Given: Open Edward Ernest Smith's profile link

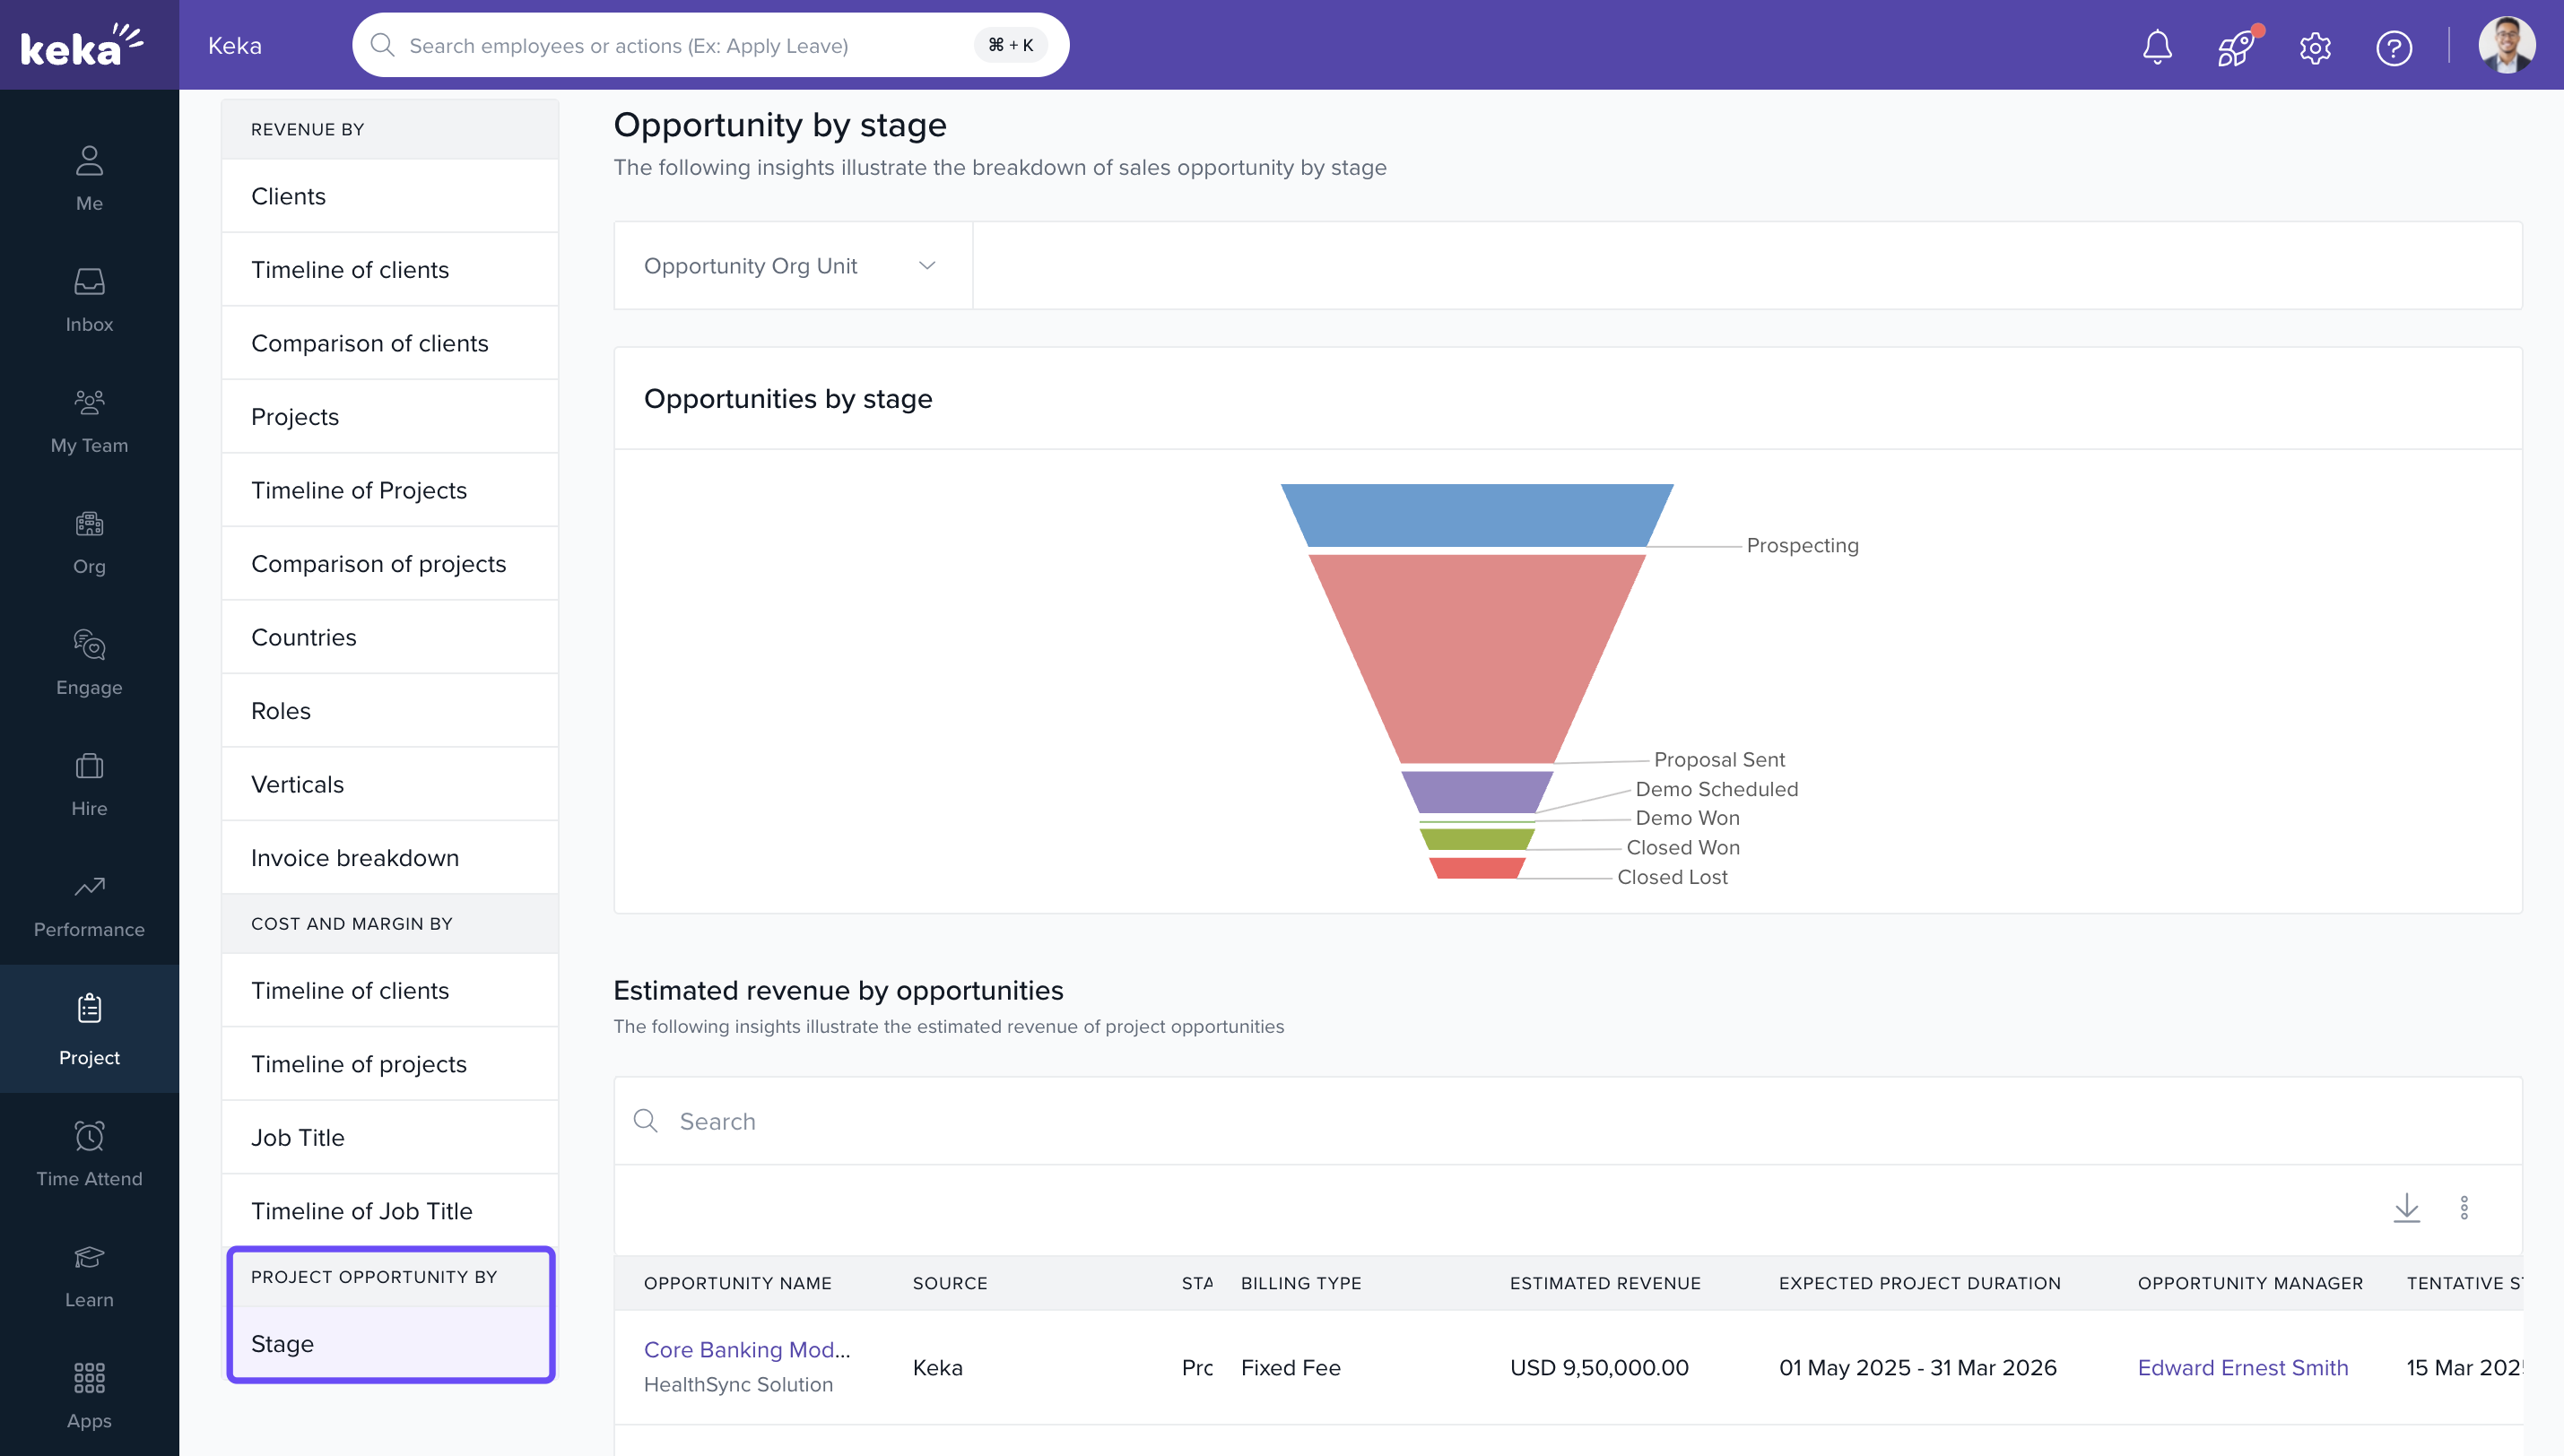Looking at the screenshot, I should (2242, 1367).
